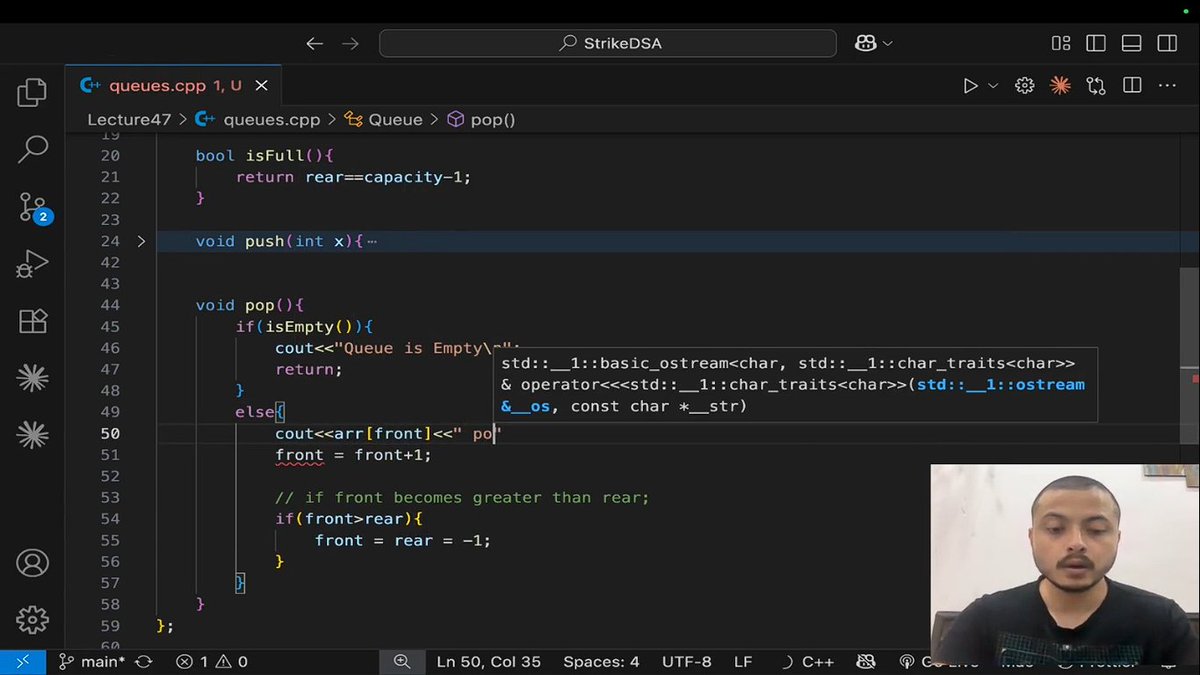
Task: Open errors and warnings count in status bar
Action: 212,661
